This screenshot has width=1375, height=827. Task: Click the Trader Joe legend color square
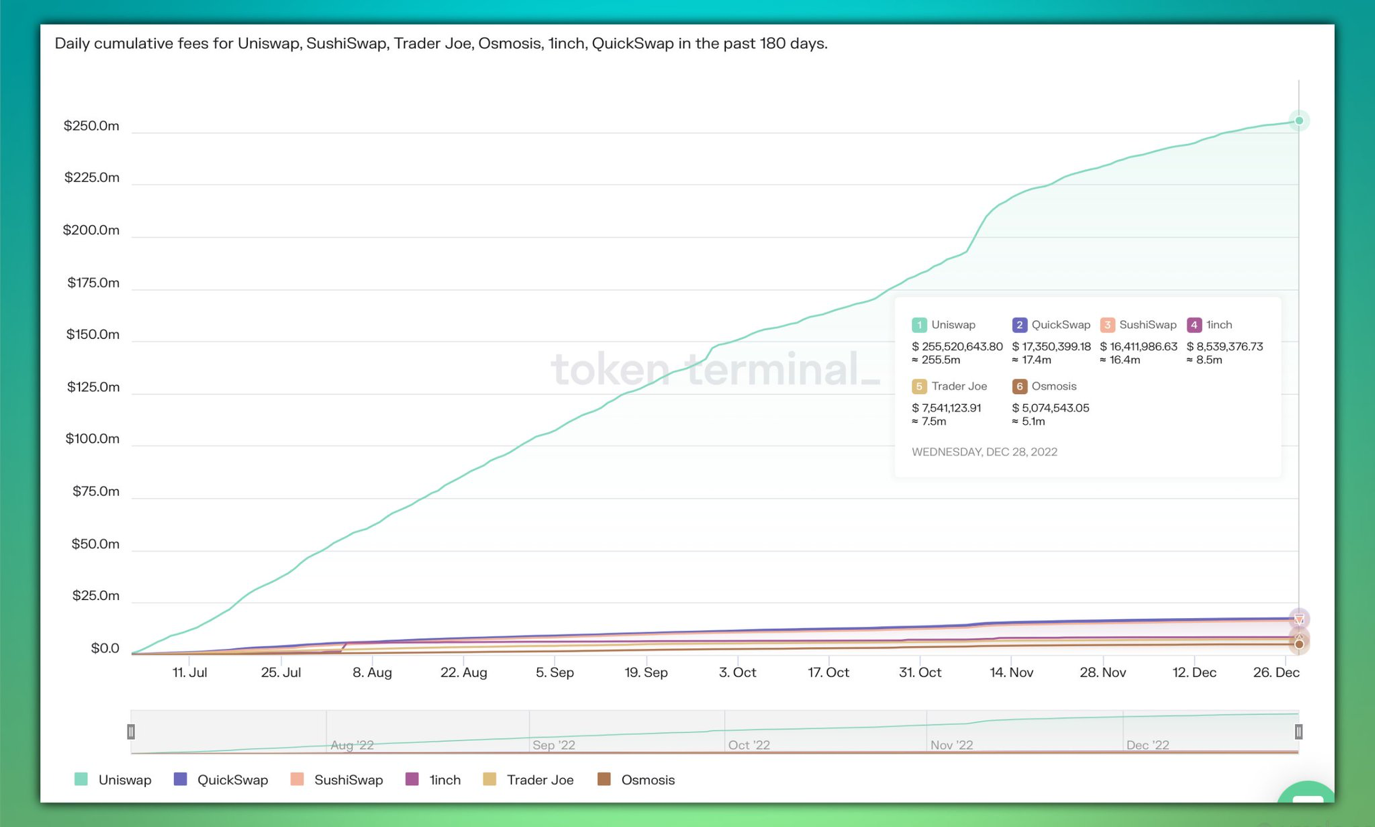click(489, 779)
